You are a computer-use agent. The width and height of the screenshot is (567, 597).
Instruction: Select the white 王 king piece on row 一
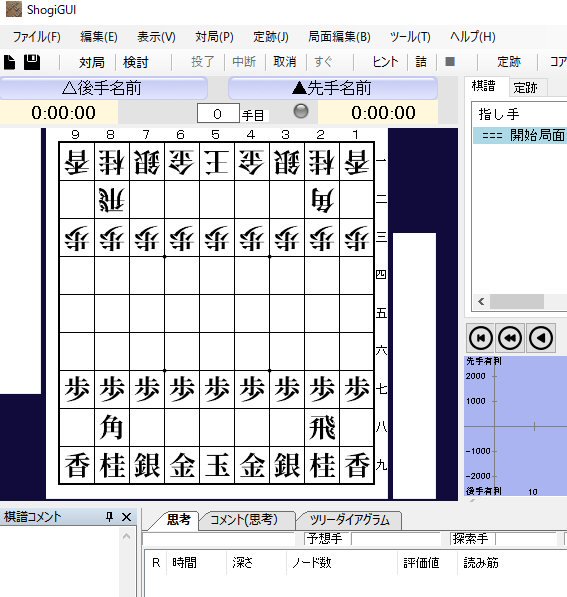tap(217, 162)
